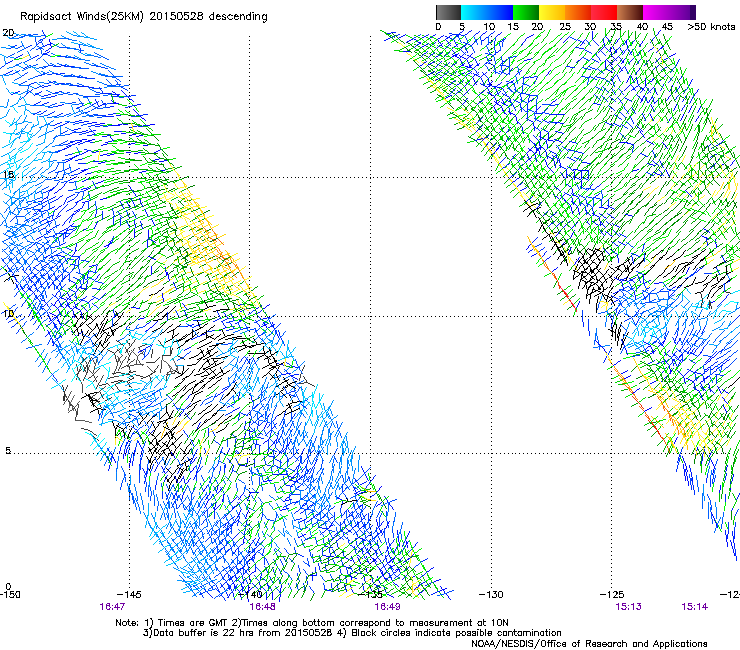Click the pass time label '16:49'
740x650 pixels.
click(387, 607)
